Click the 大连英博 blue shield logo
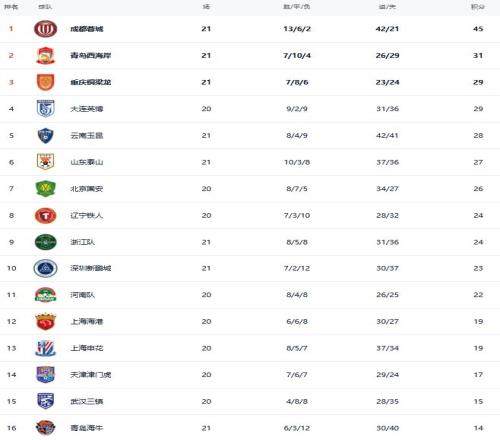 [45, 109]
